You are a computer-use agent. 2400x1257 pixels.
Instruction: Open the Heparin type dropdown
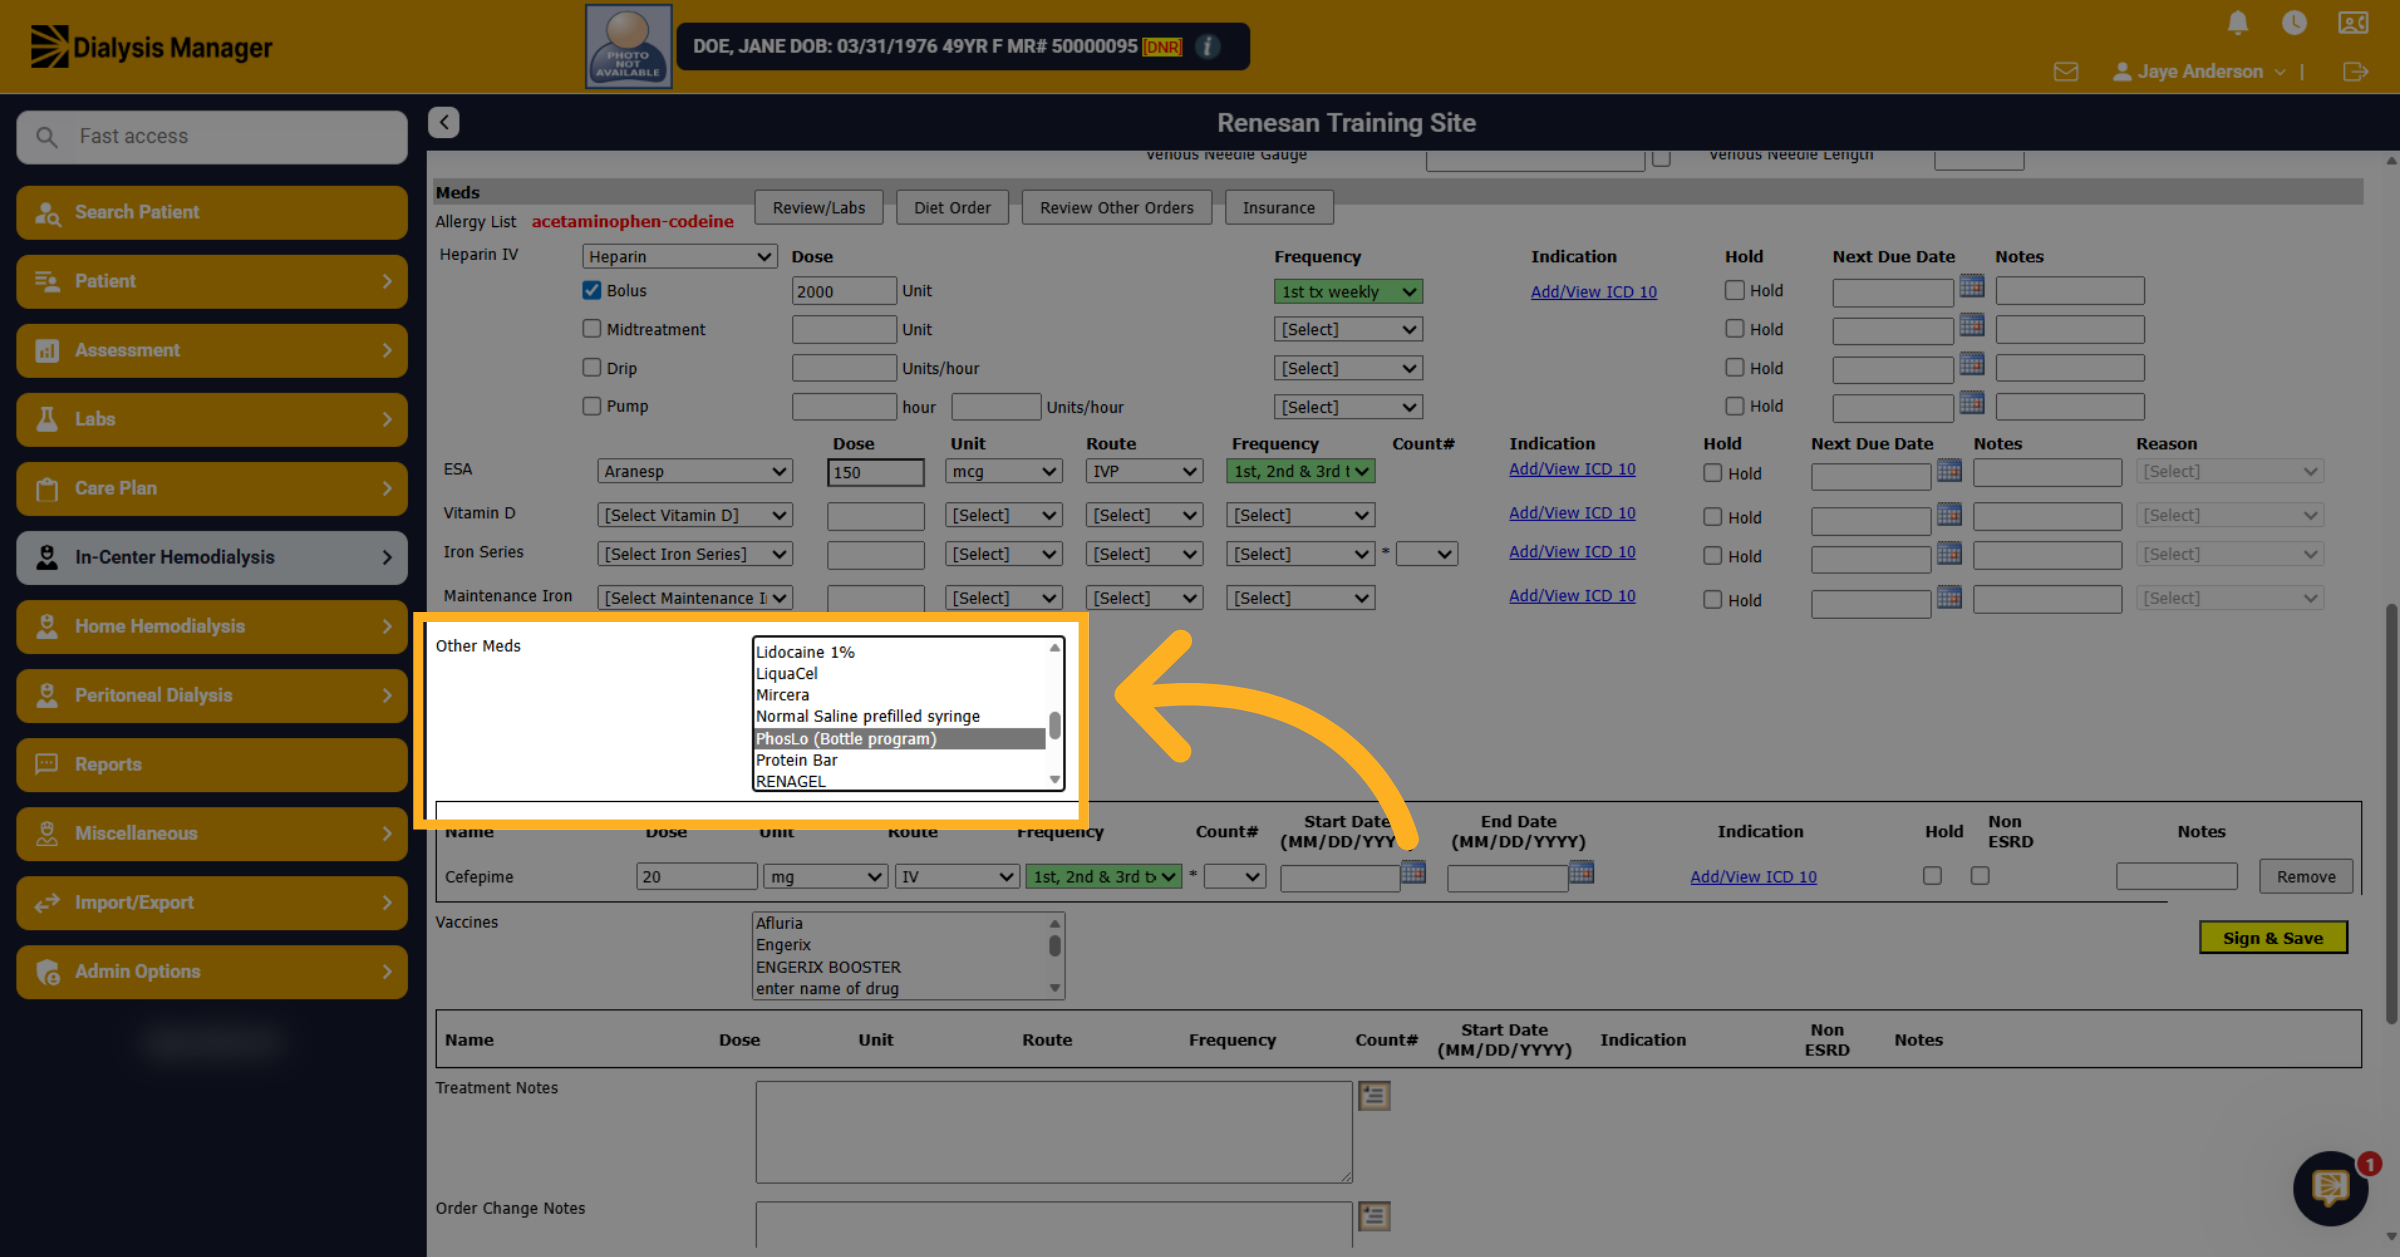680,256
